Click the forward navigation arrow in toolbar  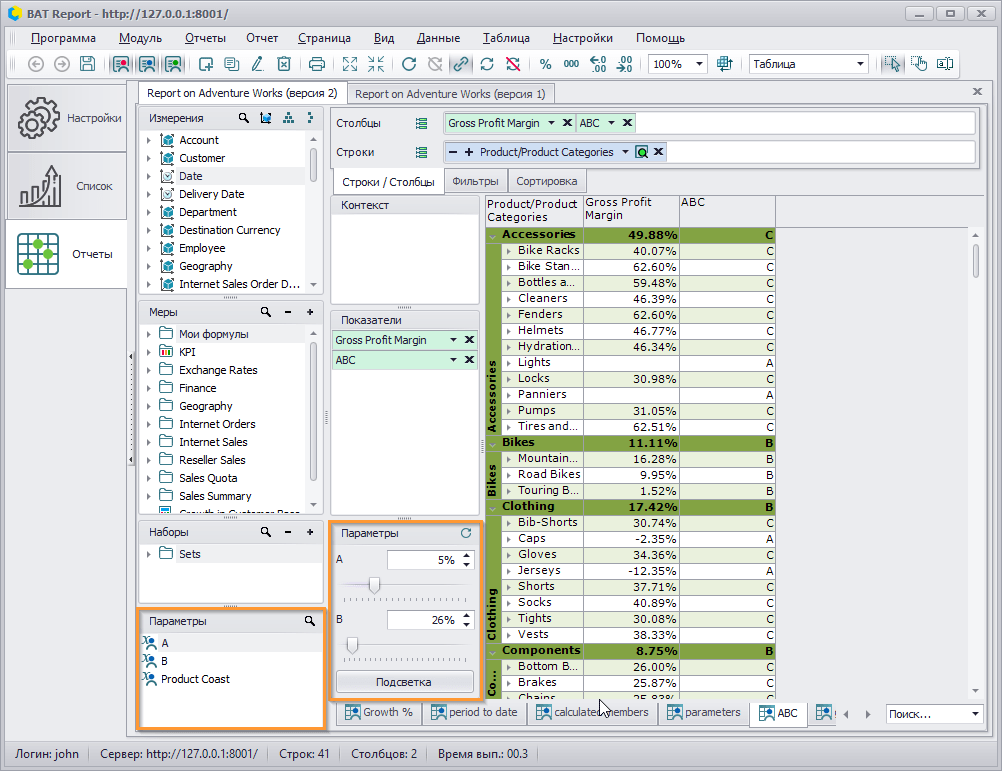click(61, 64)
